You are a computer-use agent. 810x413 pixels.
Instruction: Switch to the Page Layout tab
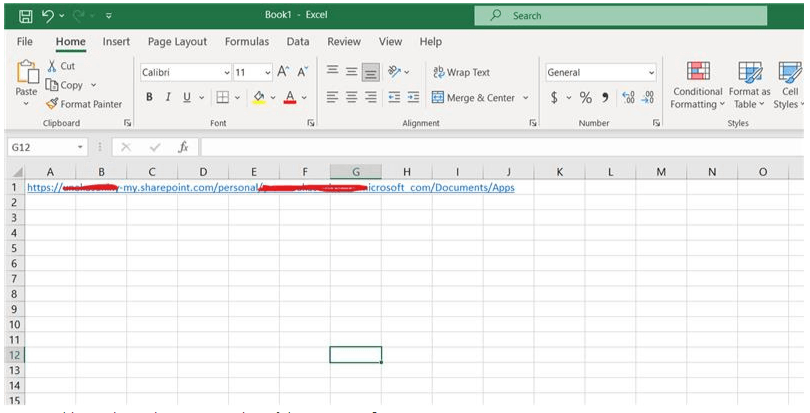click(177, 41)
